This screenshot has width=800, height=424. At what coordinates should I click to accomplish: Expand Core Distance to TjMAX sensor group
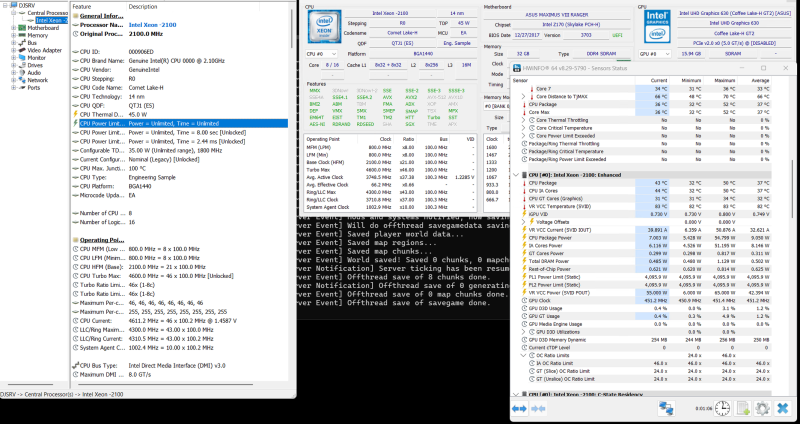(x=524, y=96)
